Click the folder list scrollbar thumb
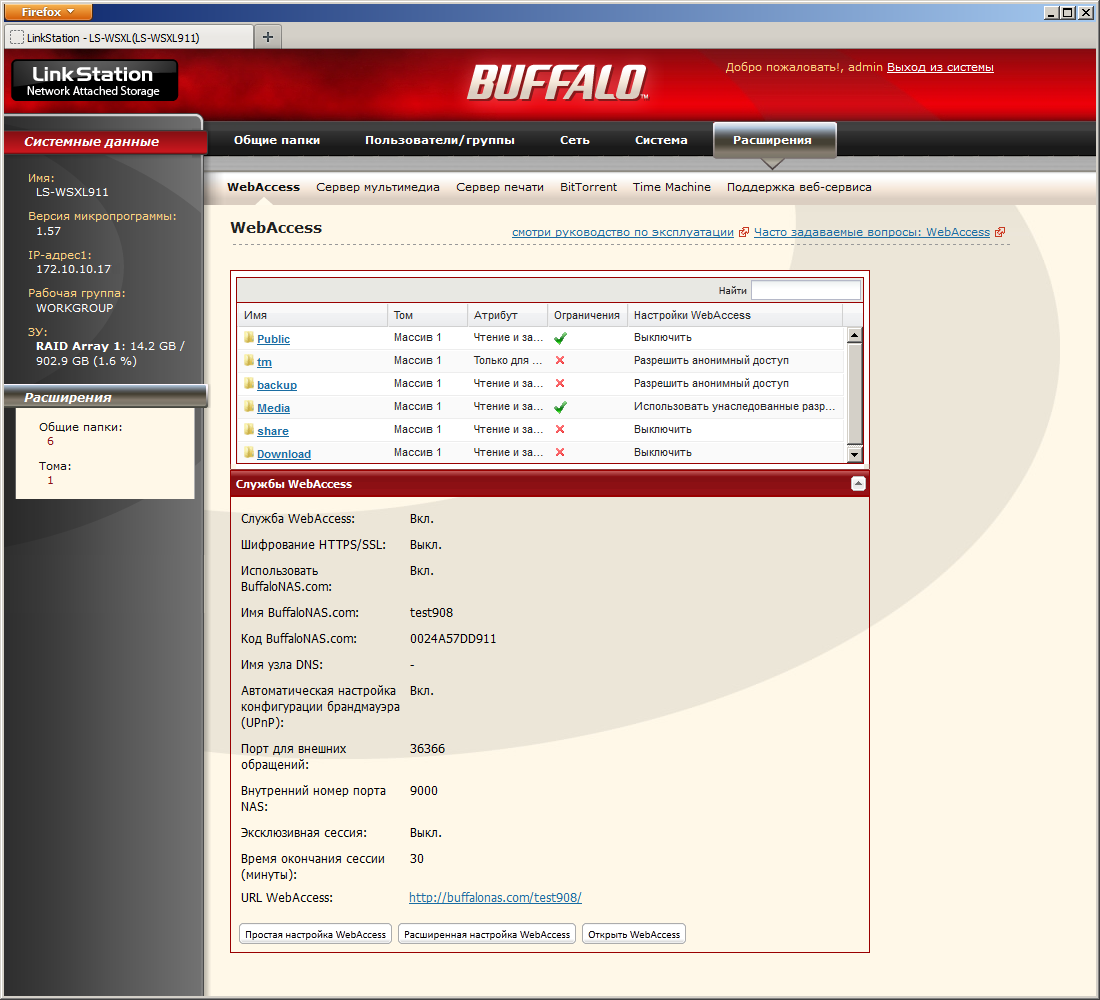 (x=854, y=394)
